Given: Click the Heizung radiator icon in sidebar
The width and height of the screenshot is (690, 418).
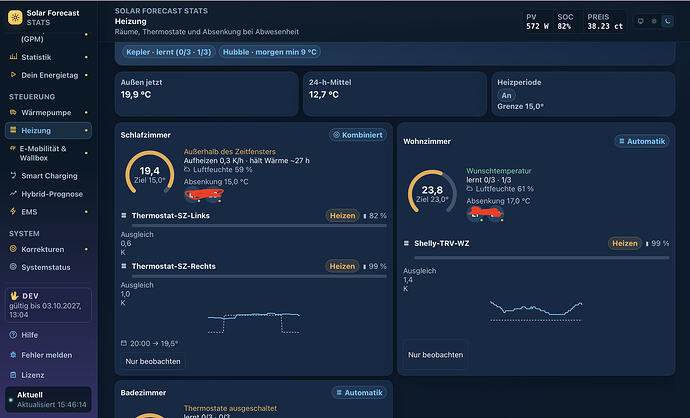Looking at the screenshot, I should 13,130.
